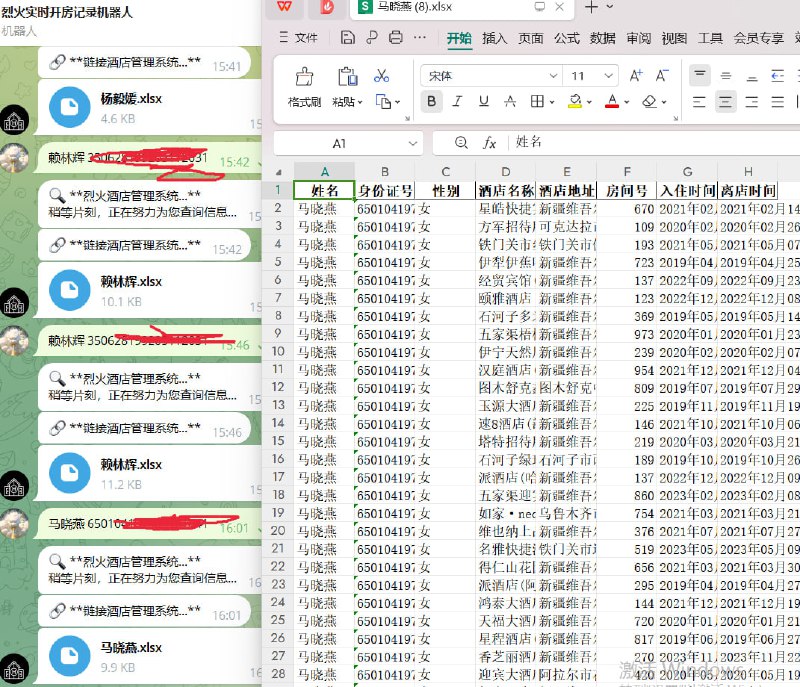The height and width of the screenshot is (687, 800).
Task: Open the font name dropdown showing 宋体
Action: pos(551,73)
